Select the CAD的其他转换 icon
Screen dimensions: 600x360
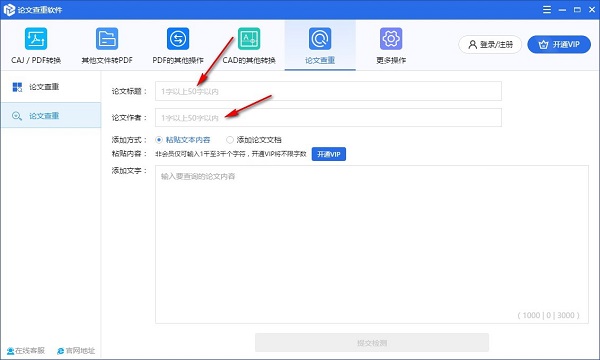point(249,39)
